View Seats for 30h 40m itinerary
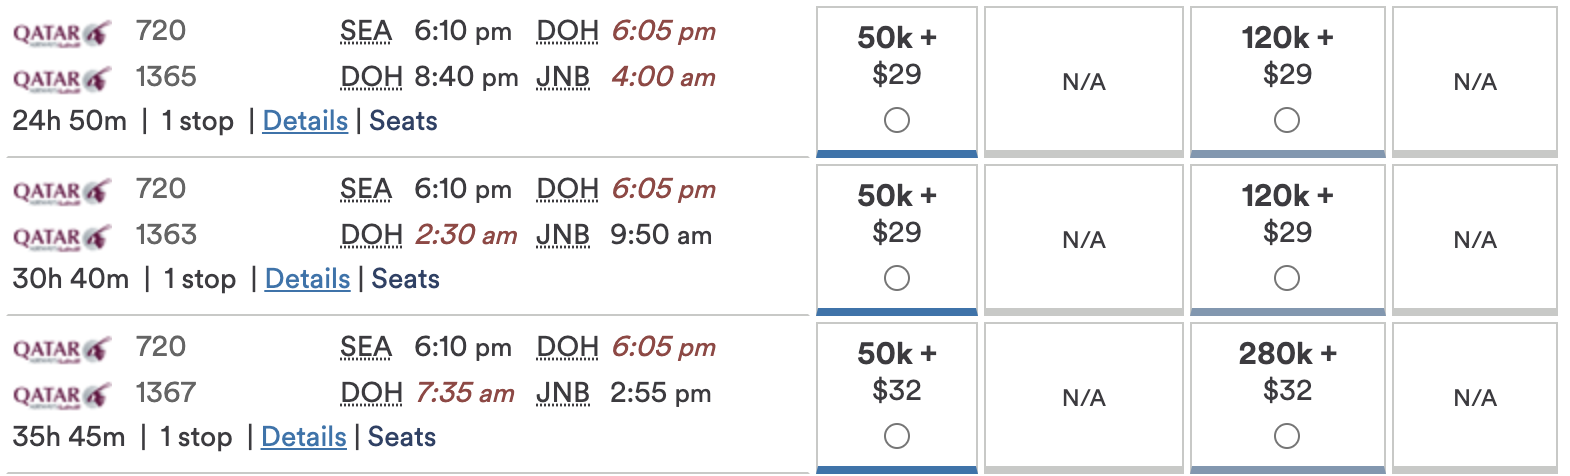 coord(405,279)
